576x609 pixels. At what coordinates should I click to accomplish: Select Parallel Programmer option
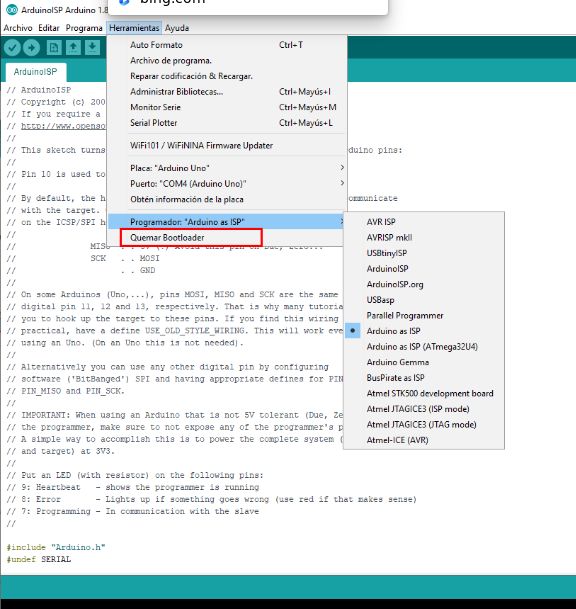click(x=424, y=315)
